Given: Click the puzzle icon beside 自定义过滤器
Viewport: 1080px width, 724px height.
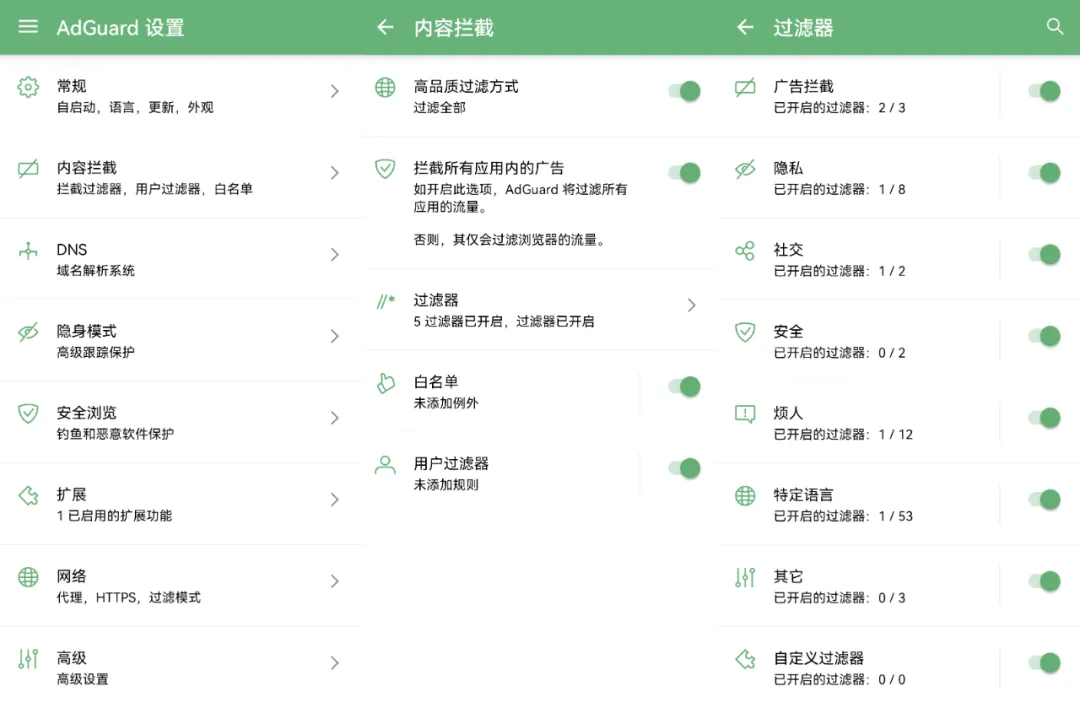Looking at the screenshot, I should click(x=745, y=659).
